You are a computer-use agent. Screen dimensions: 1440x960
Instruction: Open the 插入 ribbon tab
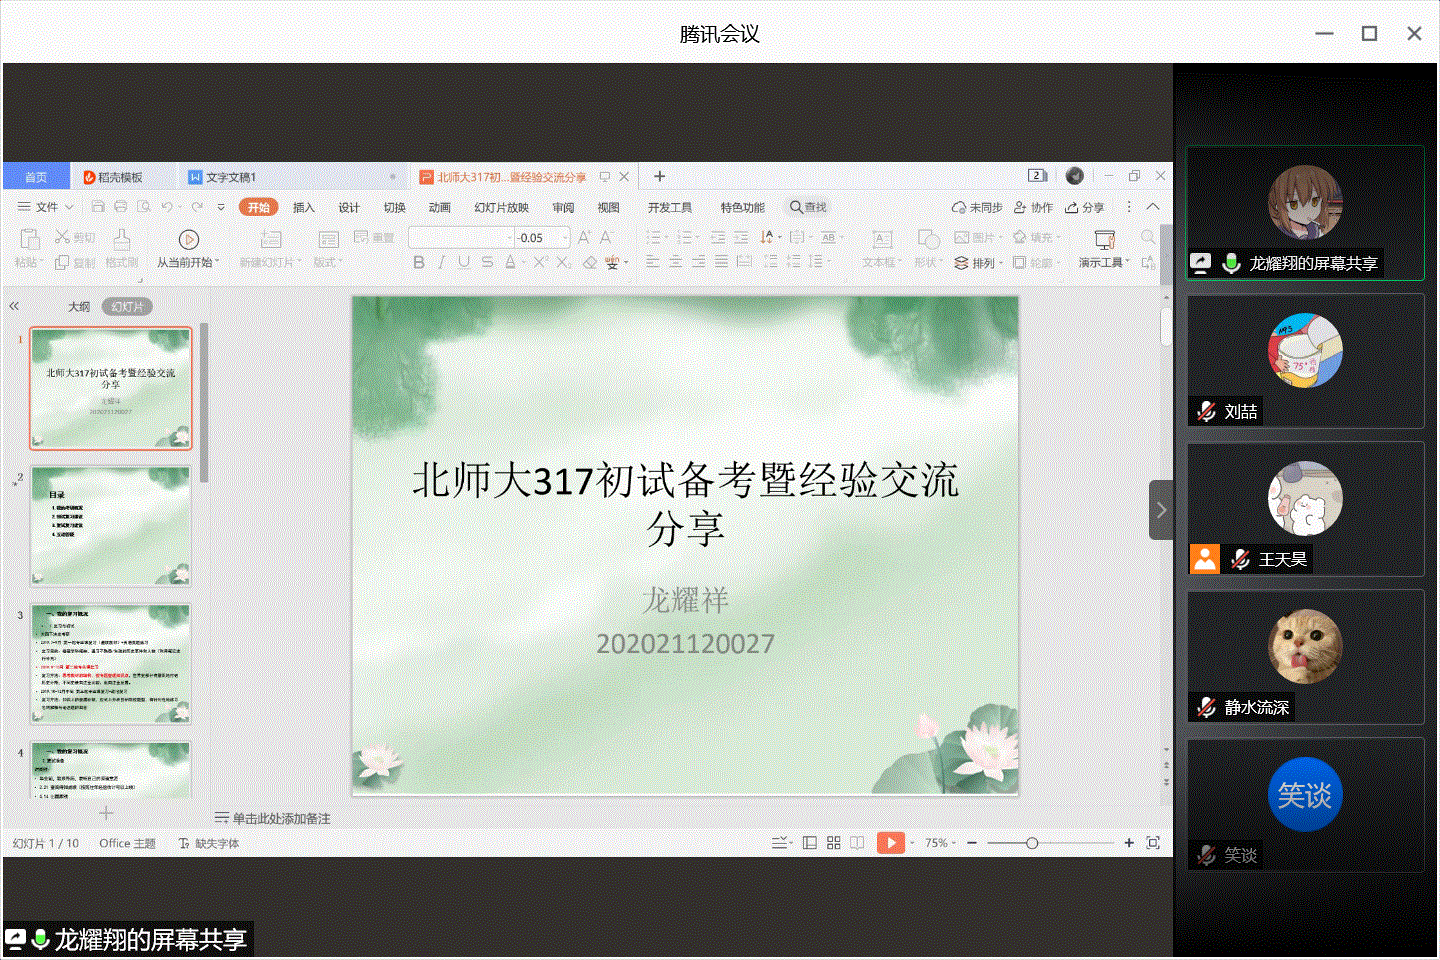coord(303,207)
